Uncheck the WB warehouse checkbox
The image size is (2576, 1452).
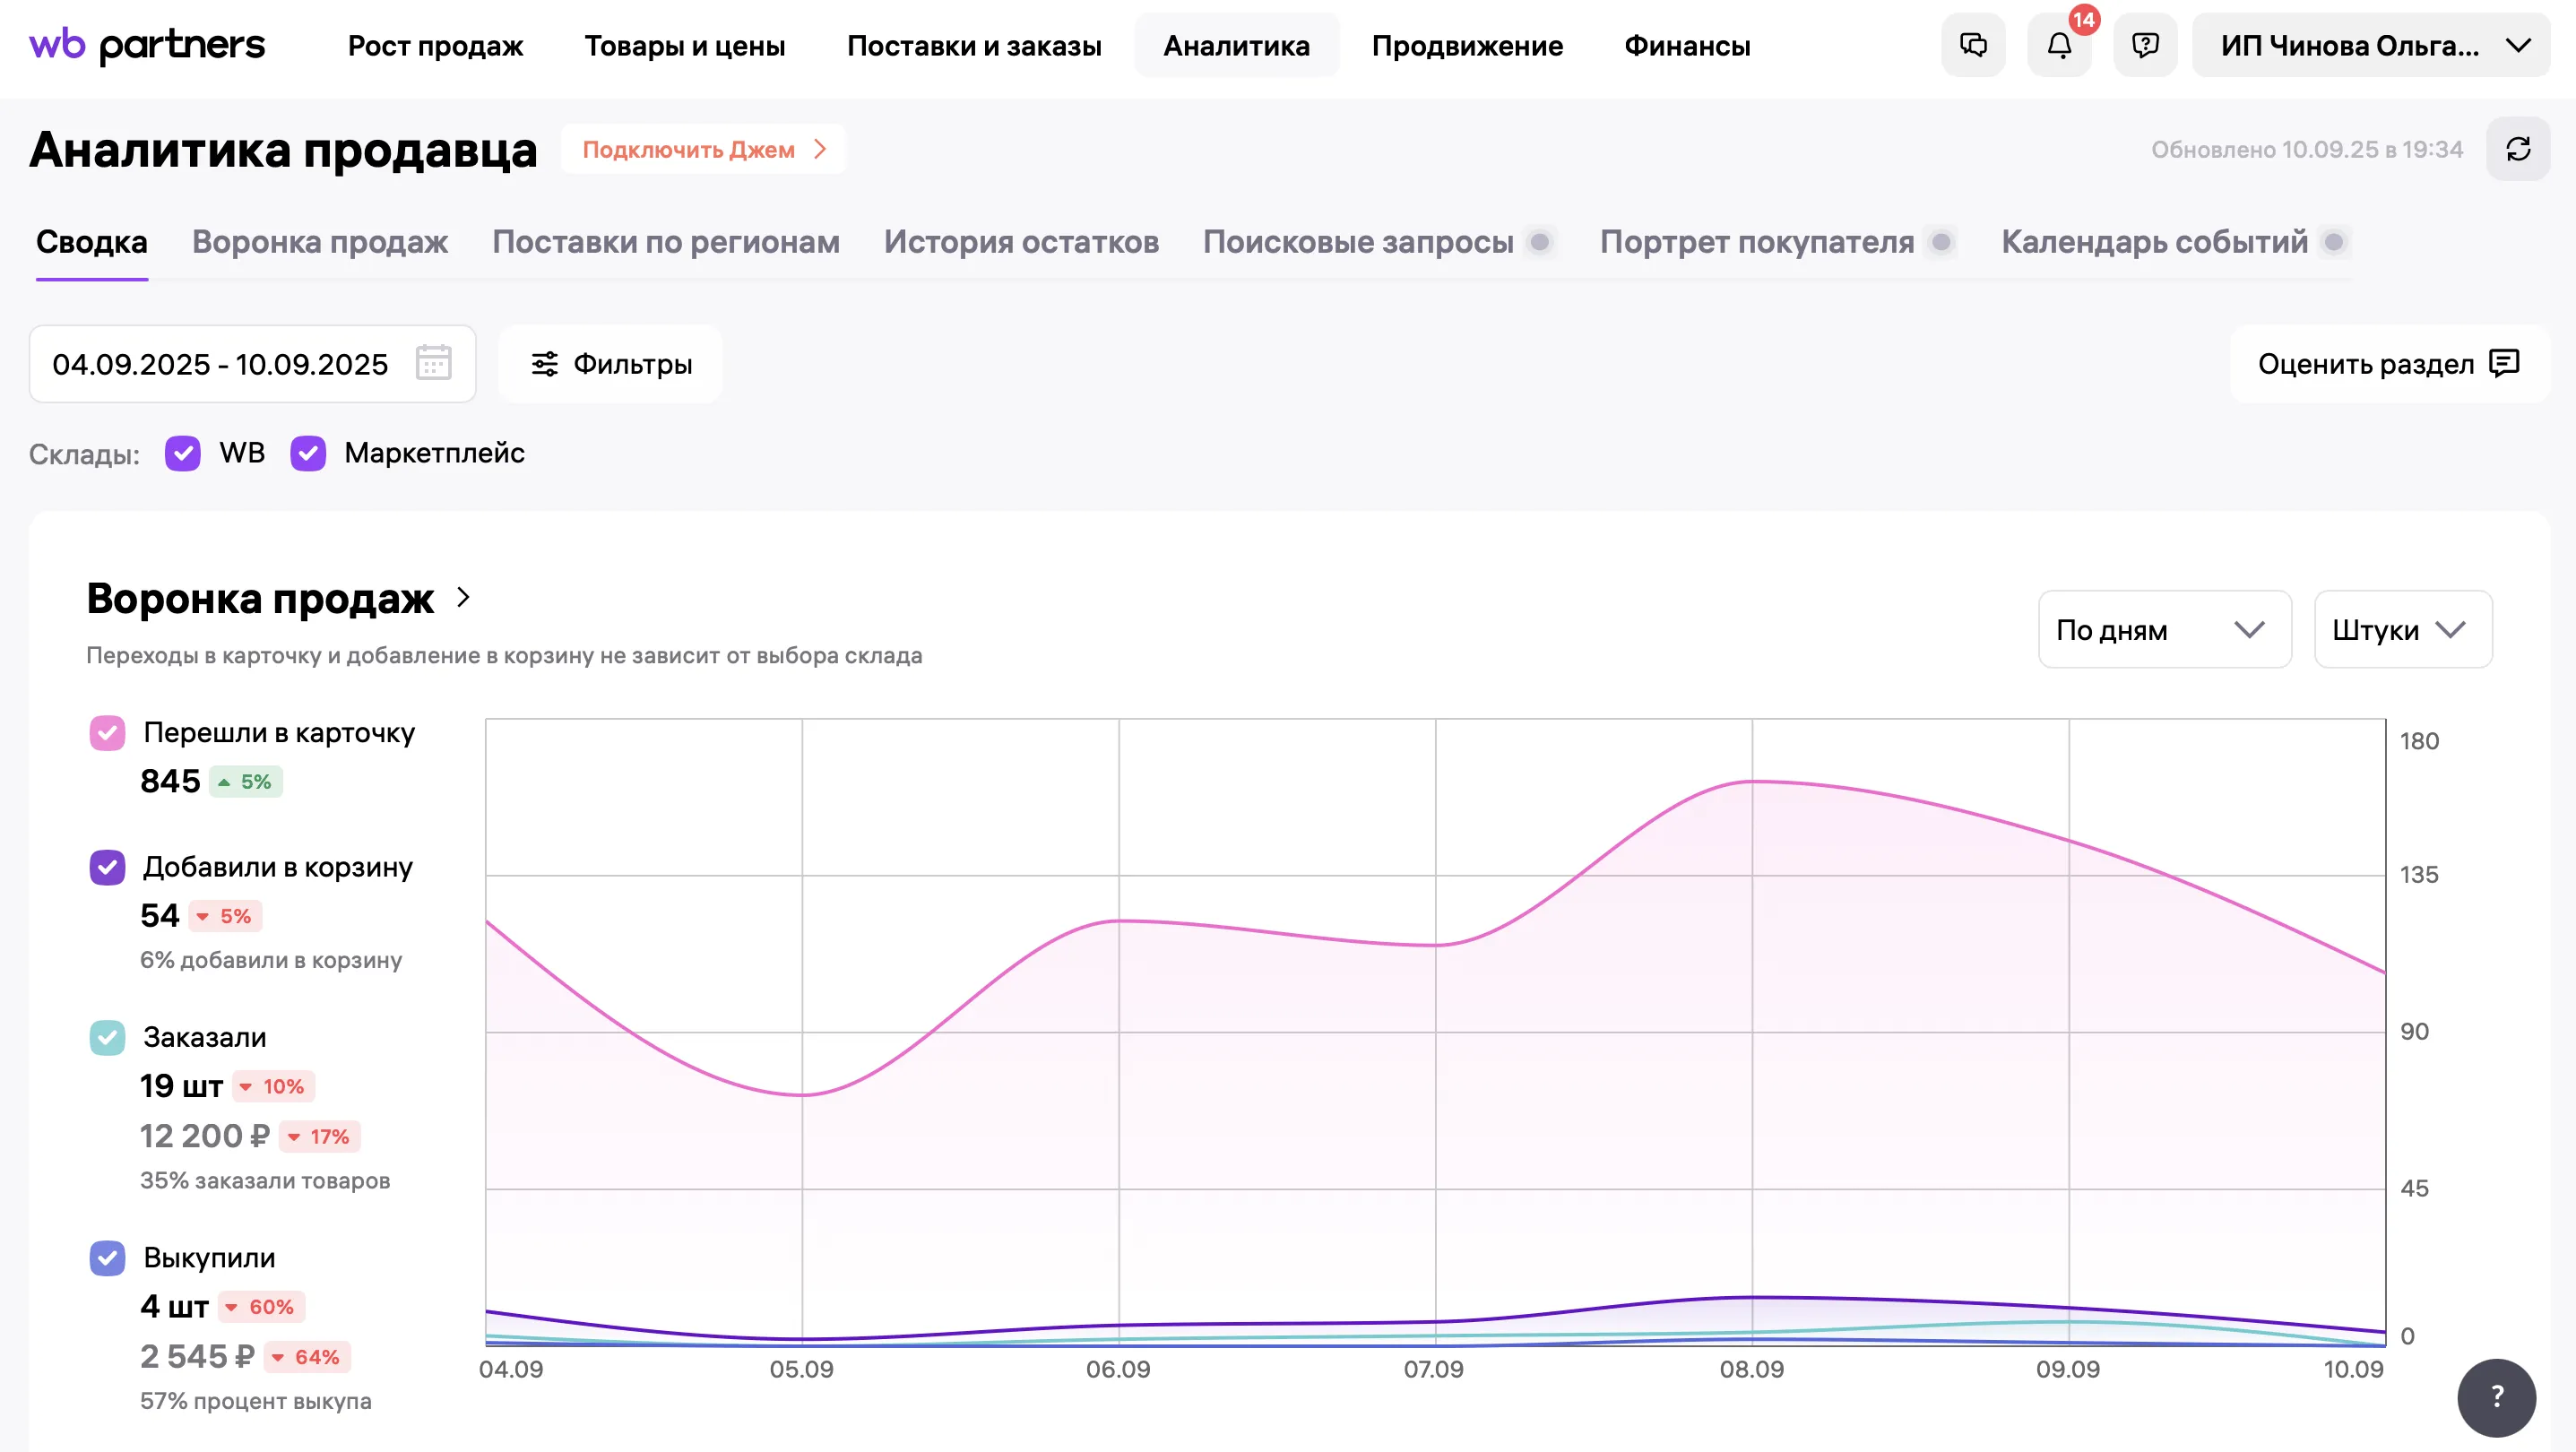(183, 453)
